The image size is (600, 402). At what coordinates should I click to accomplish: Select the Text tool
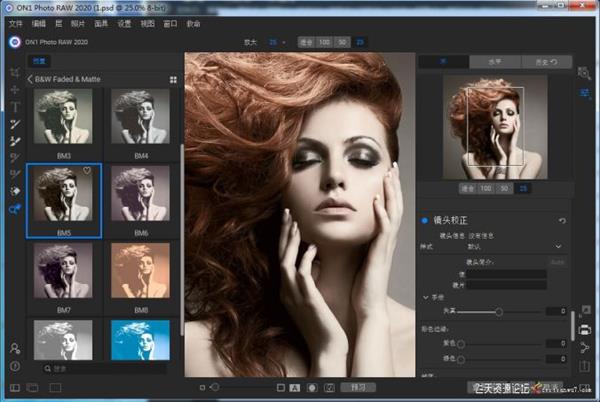14,107
